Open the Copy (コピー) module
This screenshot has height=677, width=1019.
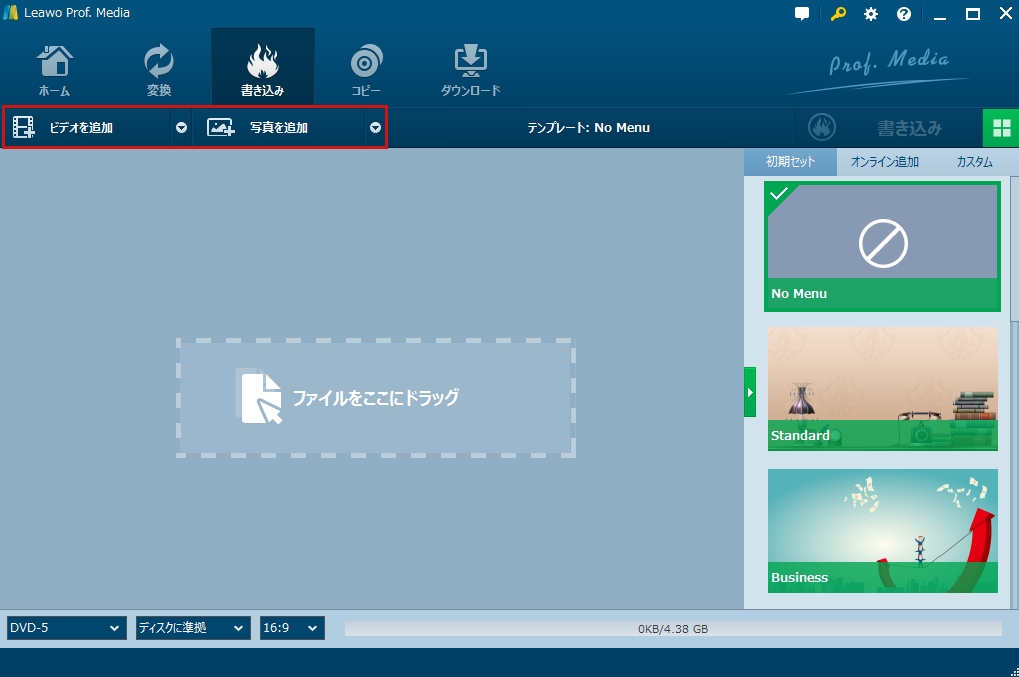(x=365, y=70)
